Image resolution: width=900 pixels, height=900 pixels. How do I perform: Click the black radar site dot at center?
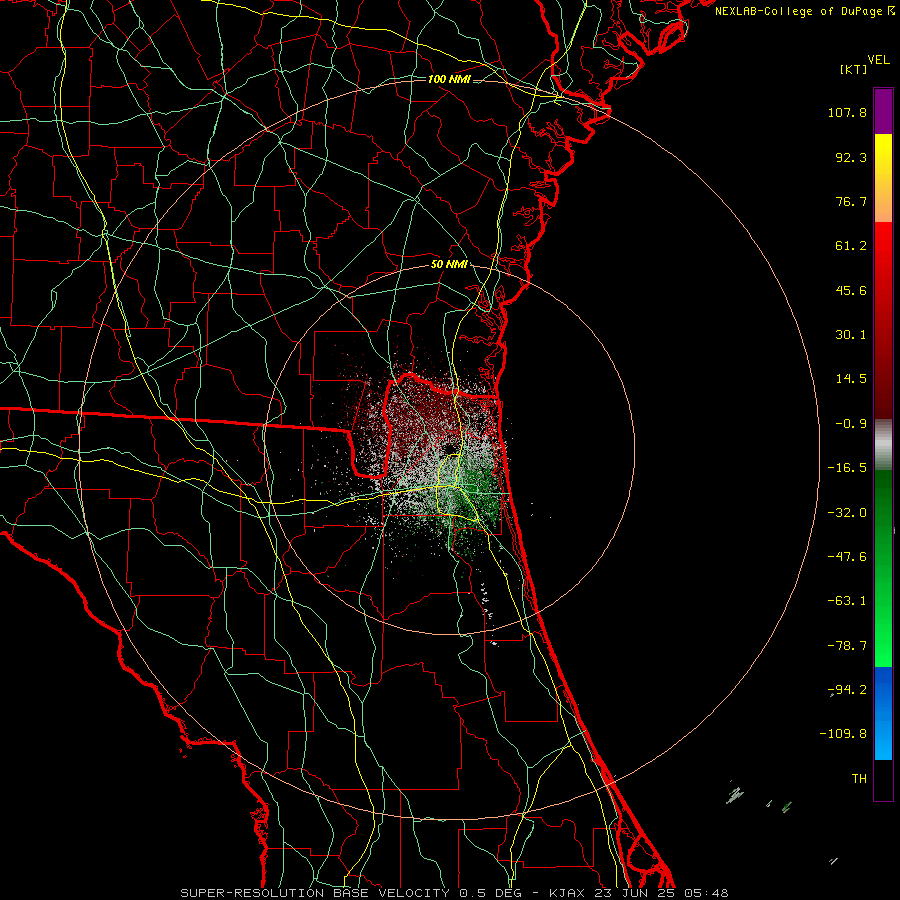pyautogui.click(x=449, y=447)
